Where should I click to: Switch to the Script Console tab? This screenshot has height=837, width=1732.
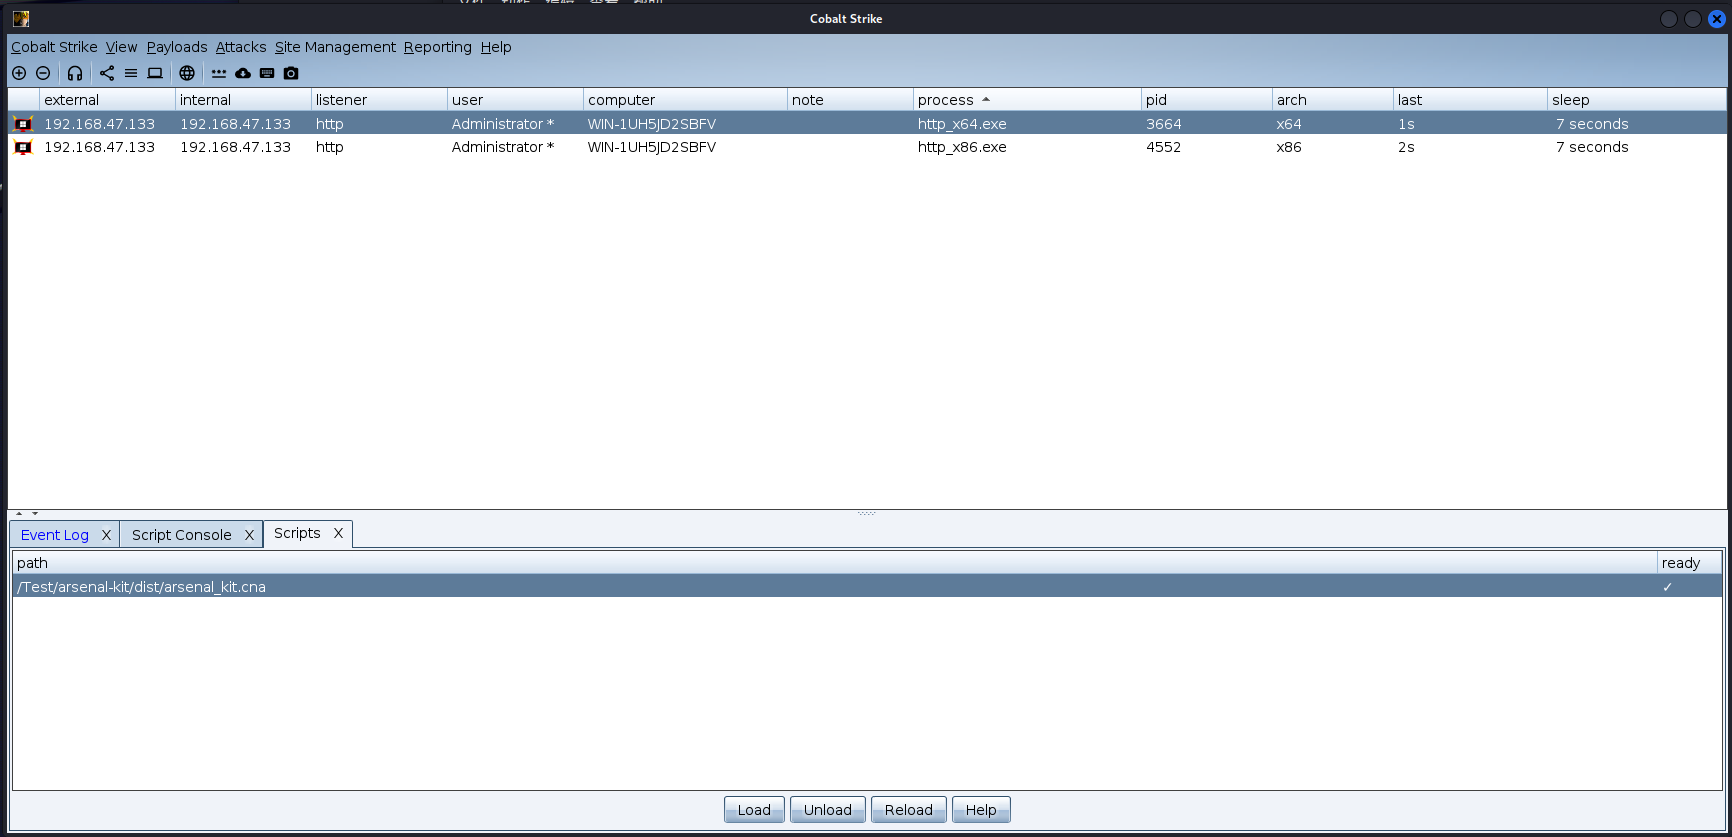[181, 535]
